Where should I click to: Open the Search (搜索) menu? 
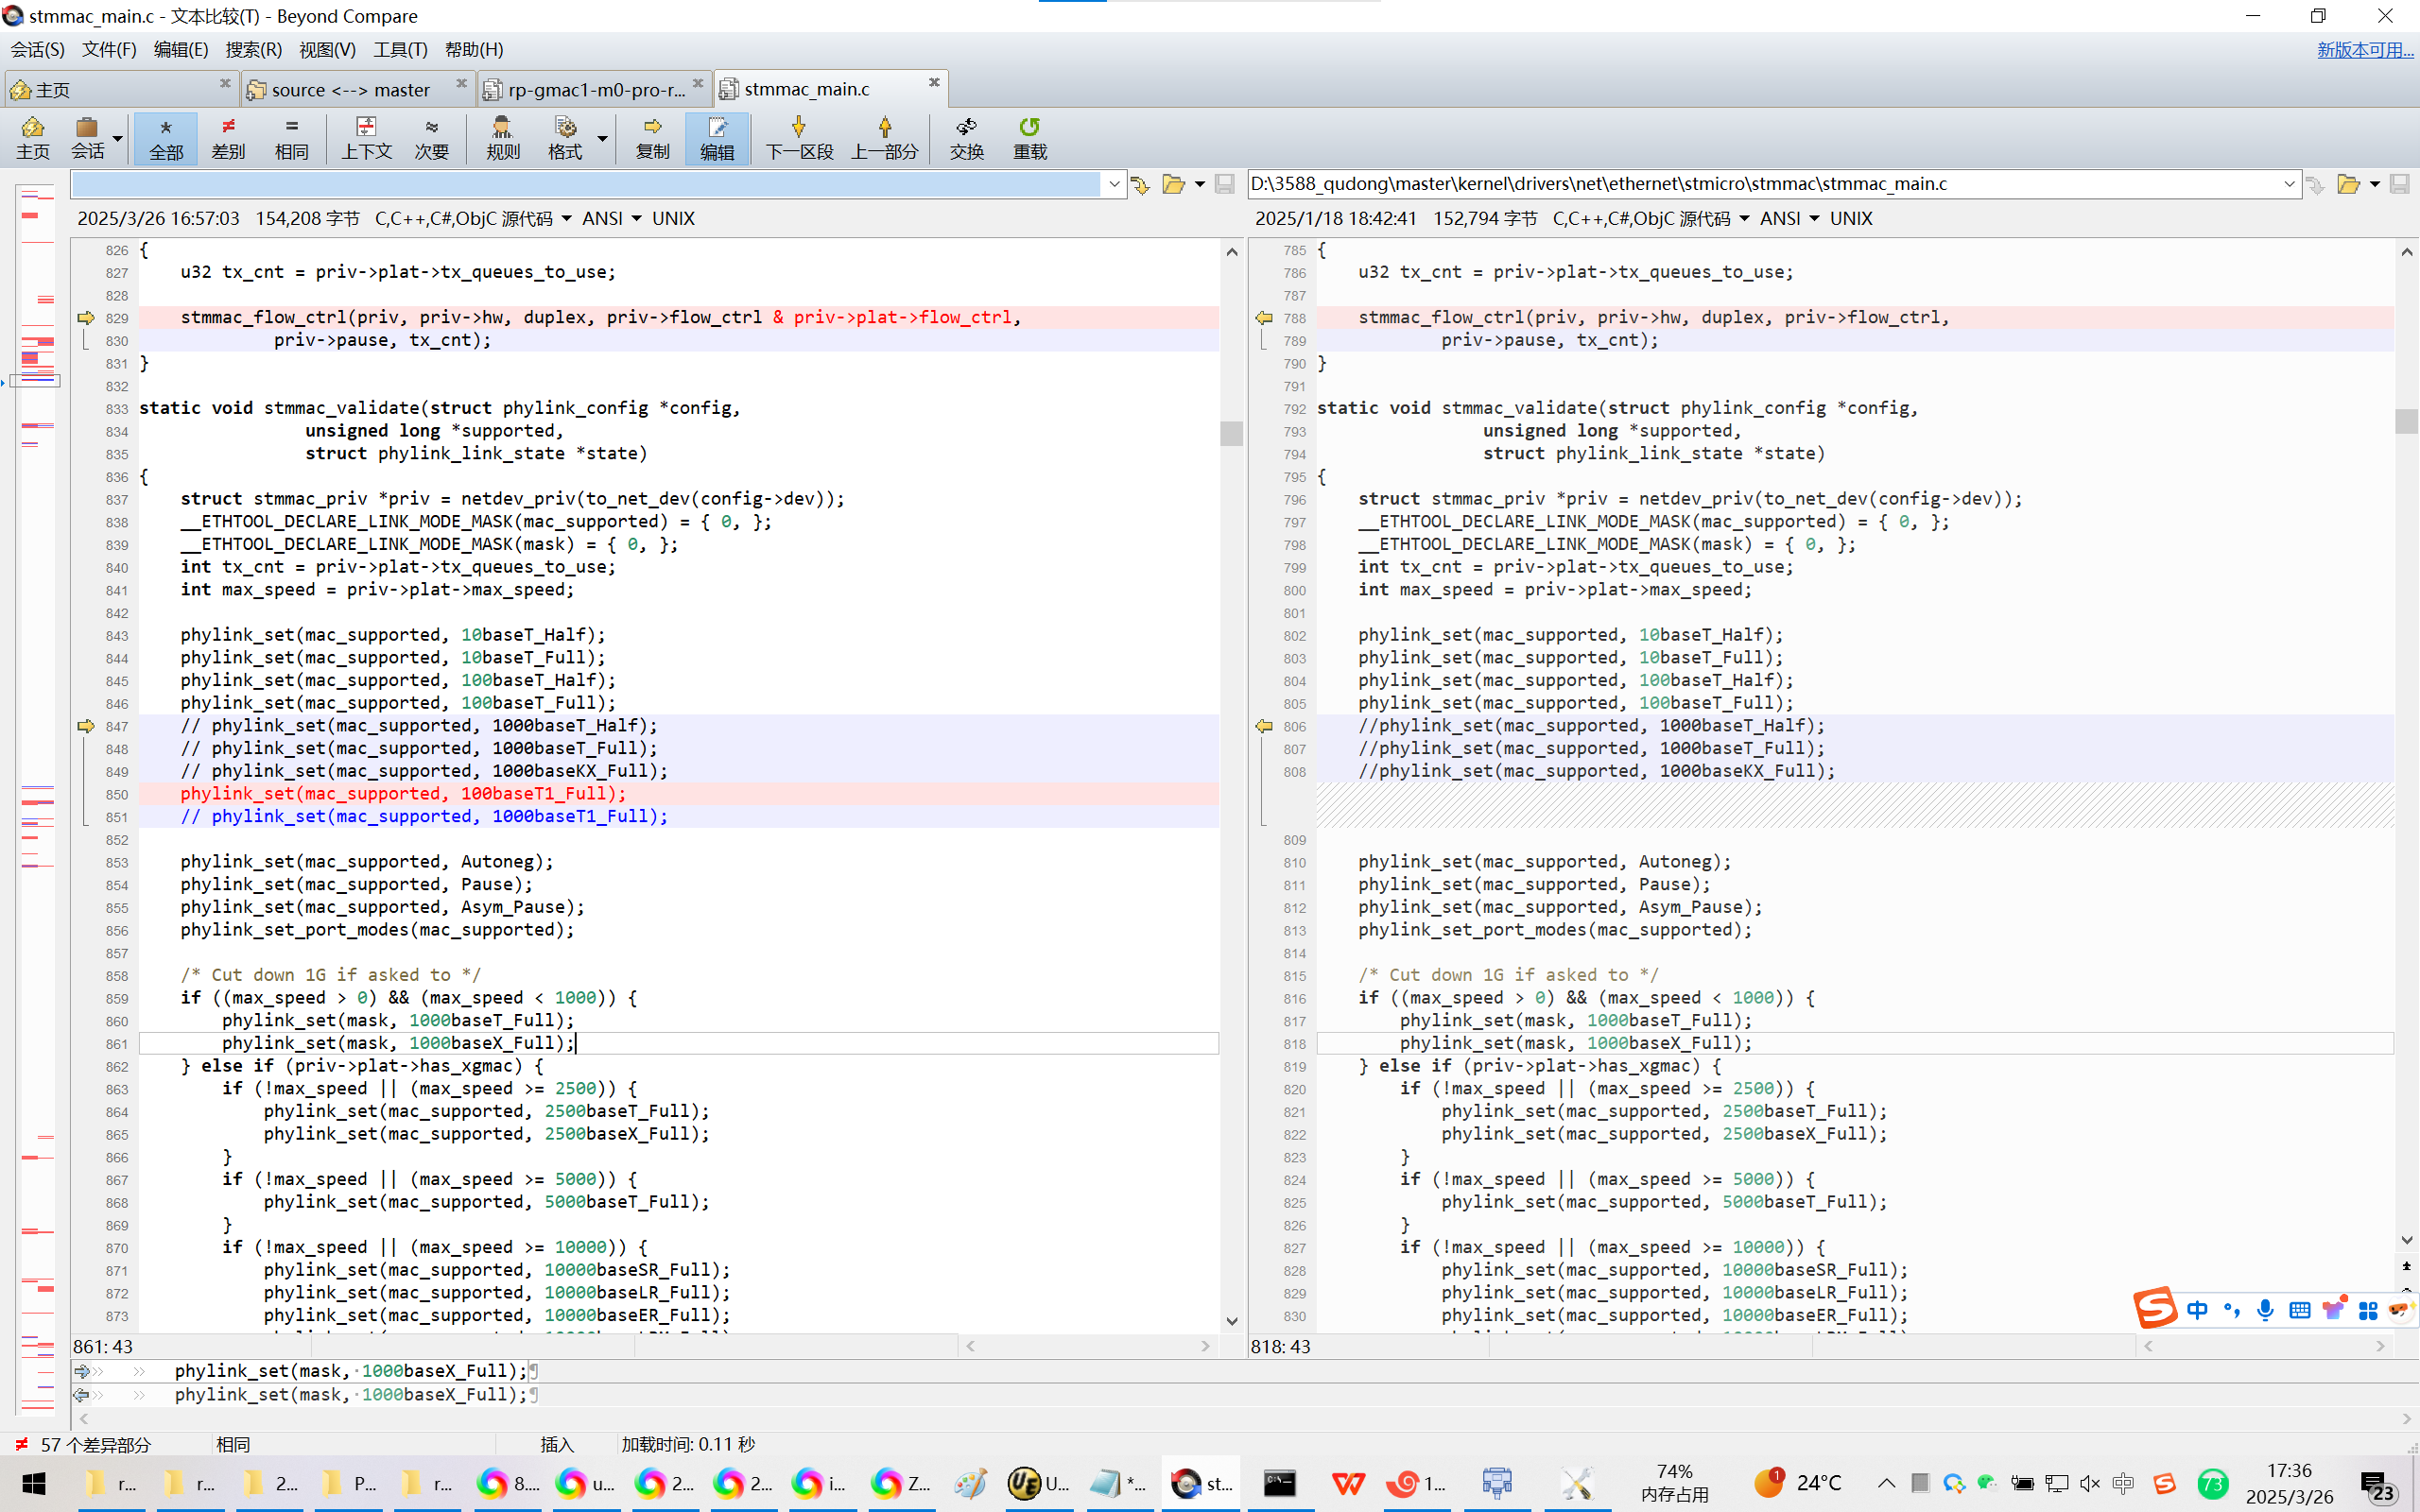[253, 49]
